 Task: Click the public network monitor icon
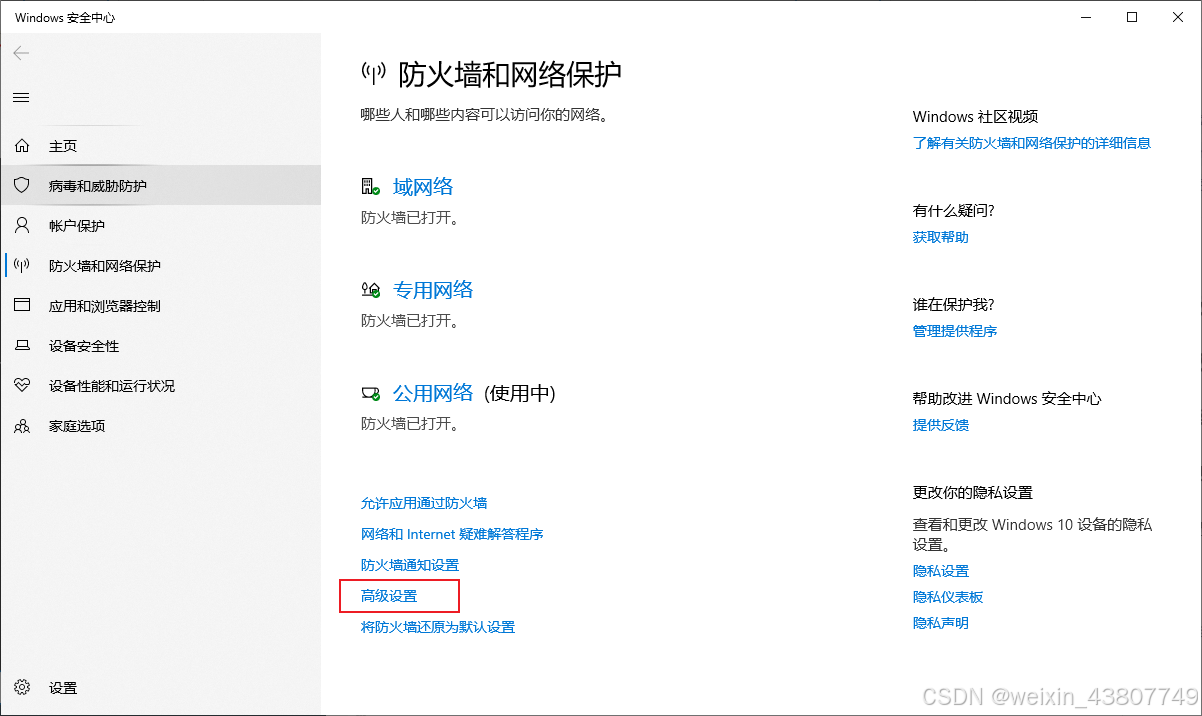click(371, 394)
